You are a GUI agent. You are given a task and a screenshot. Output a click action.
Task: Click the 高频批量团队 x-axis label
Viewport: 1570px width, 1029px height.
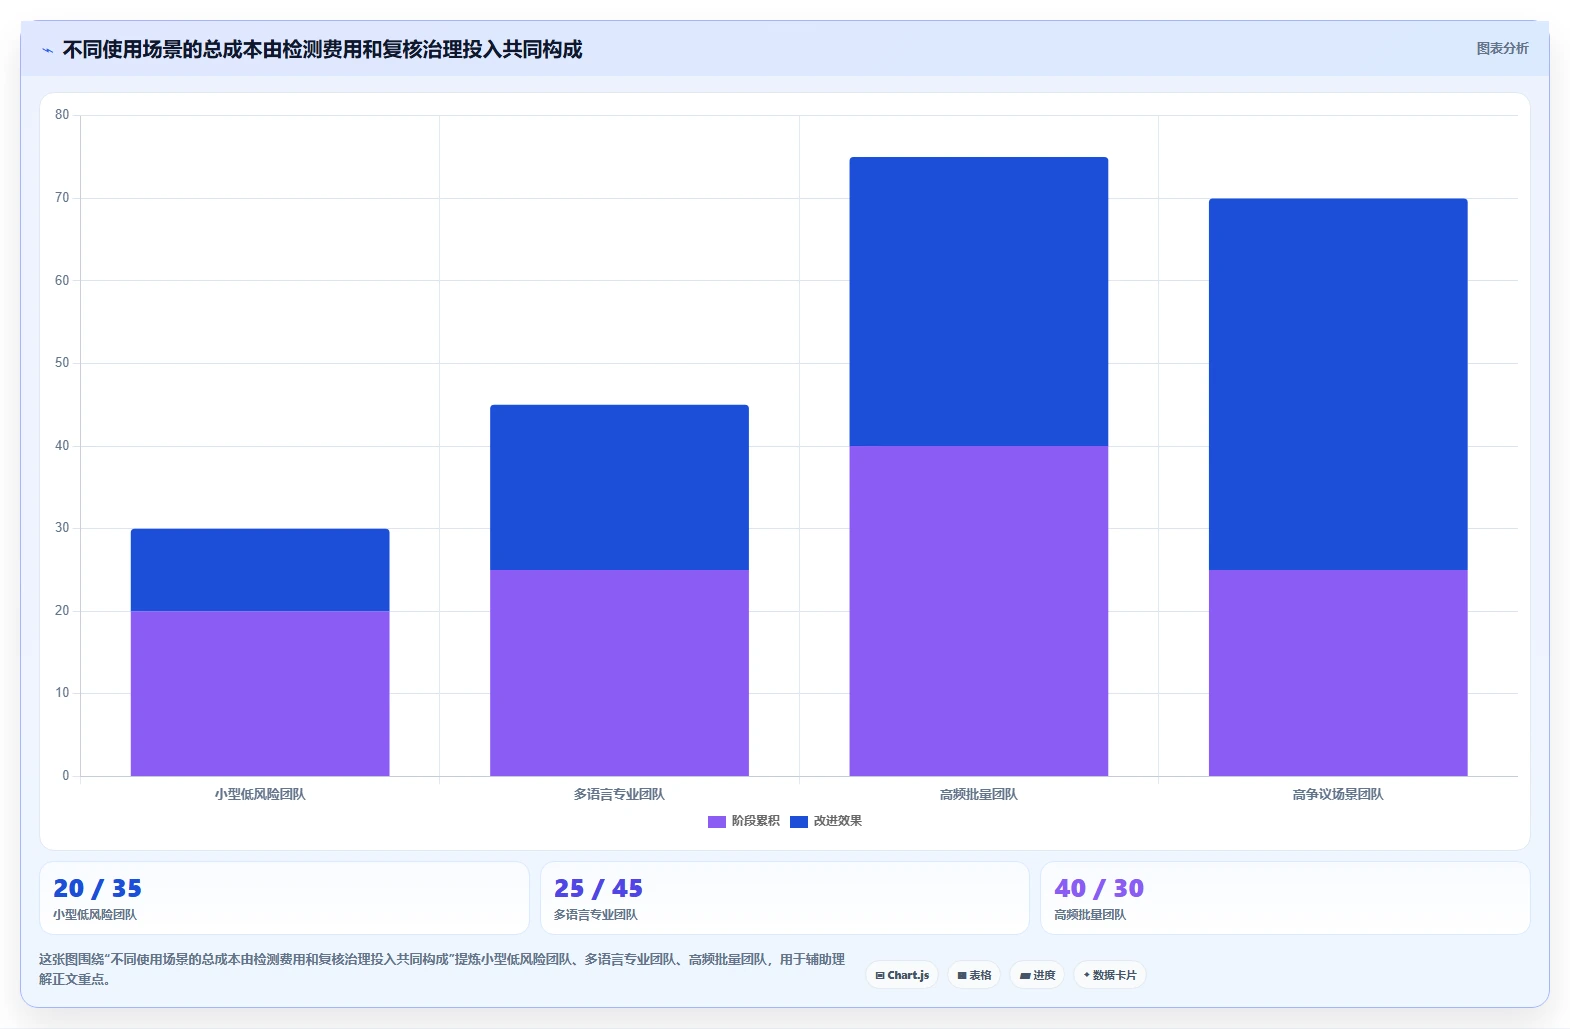979,794
